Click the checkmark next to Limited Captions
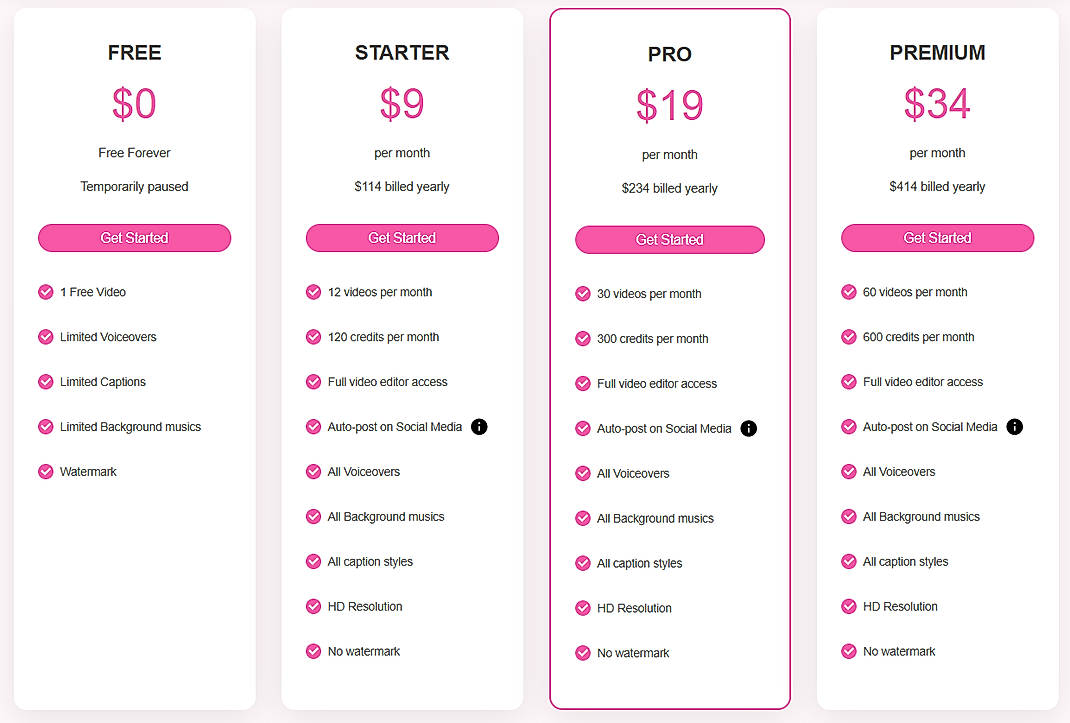Viewport: 1070px width, 723px height. tap(46, 382)
